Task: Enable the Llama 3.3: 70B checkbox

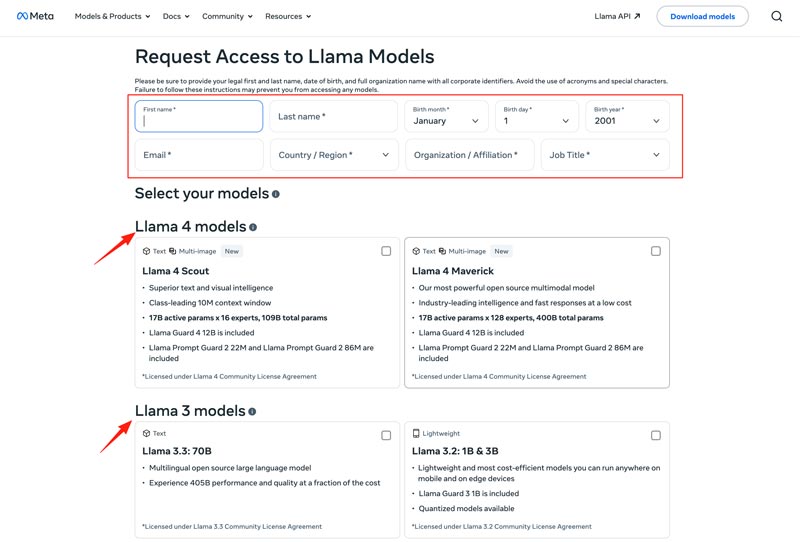Action: pos(386,435)
